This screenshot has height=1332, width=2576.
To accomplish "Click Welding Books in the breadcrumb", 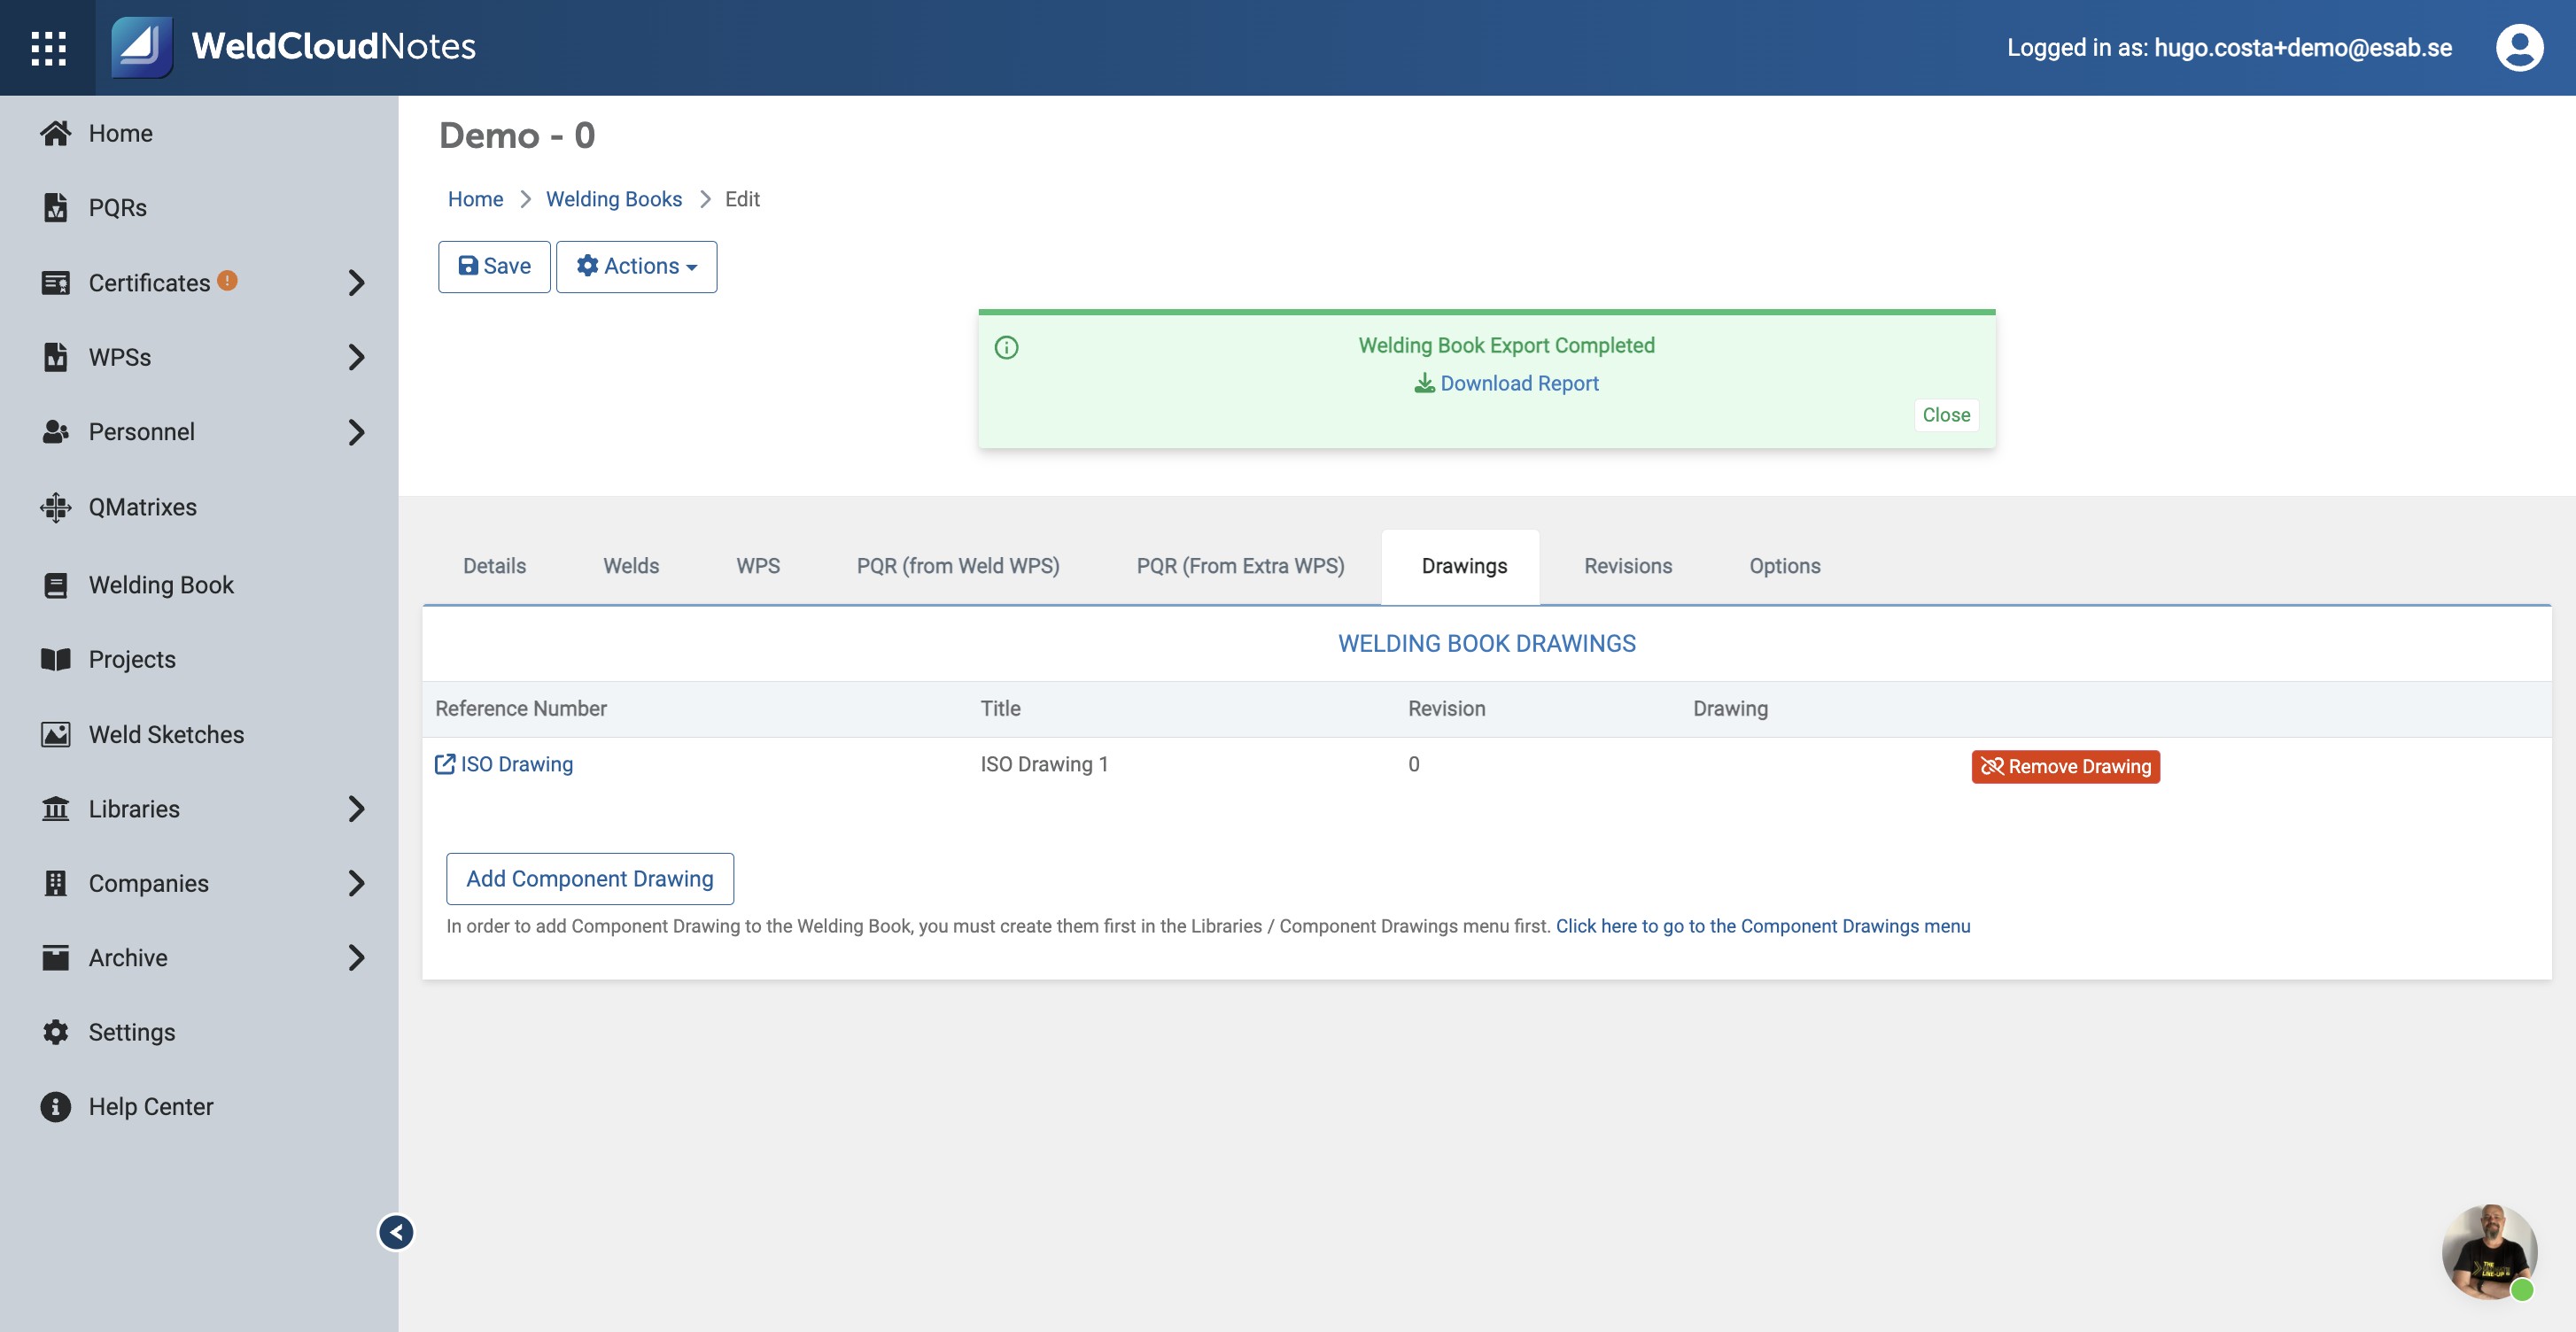I will tap(613, 199).
